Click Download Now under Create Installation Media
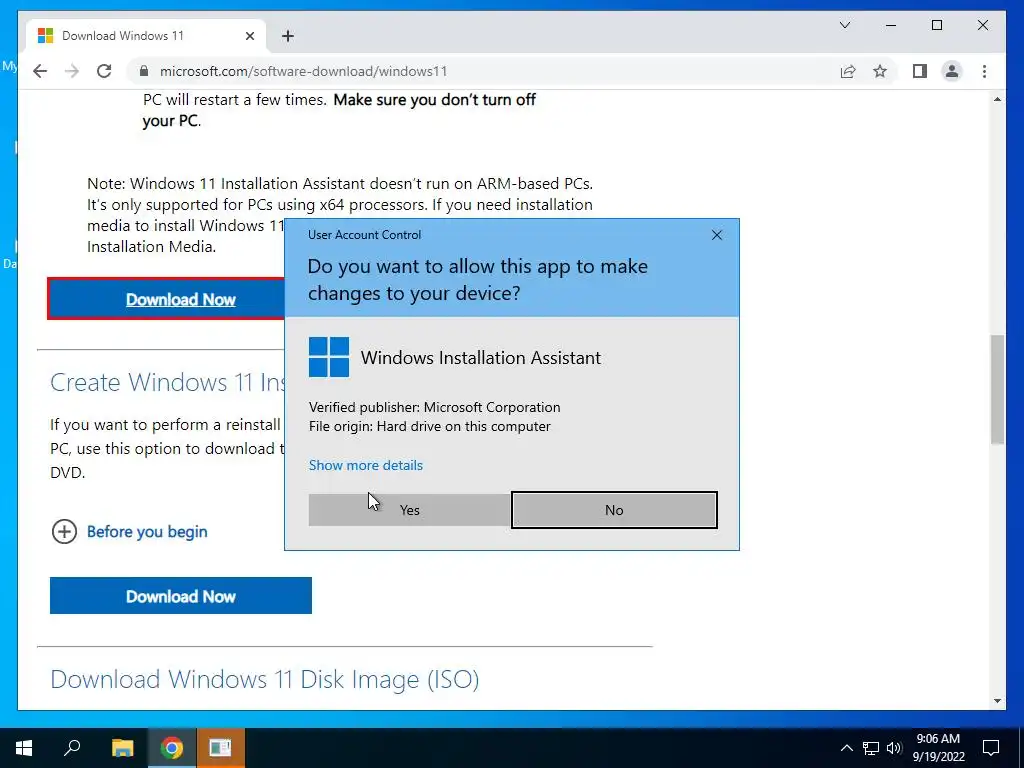The height and width of the screenshot is (768, 1024). [181, 596]
